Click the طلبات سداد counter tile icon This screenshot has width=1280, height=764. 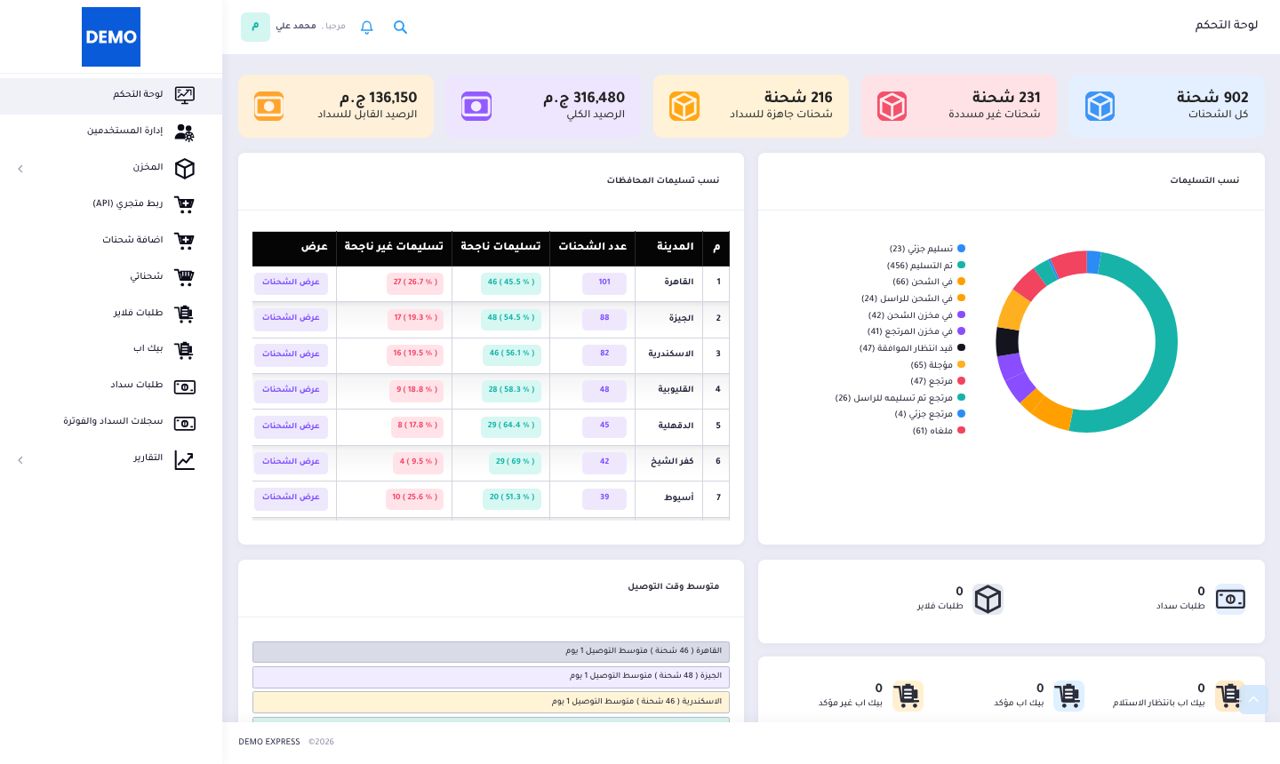coord(1231,599)
